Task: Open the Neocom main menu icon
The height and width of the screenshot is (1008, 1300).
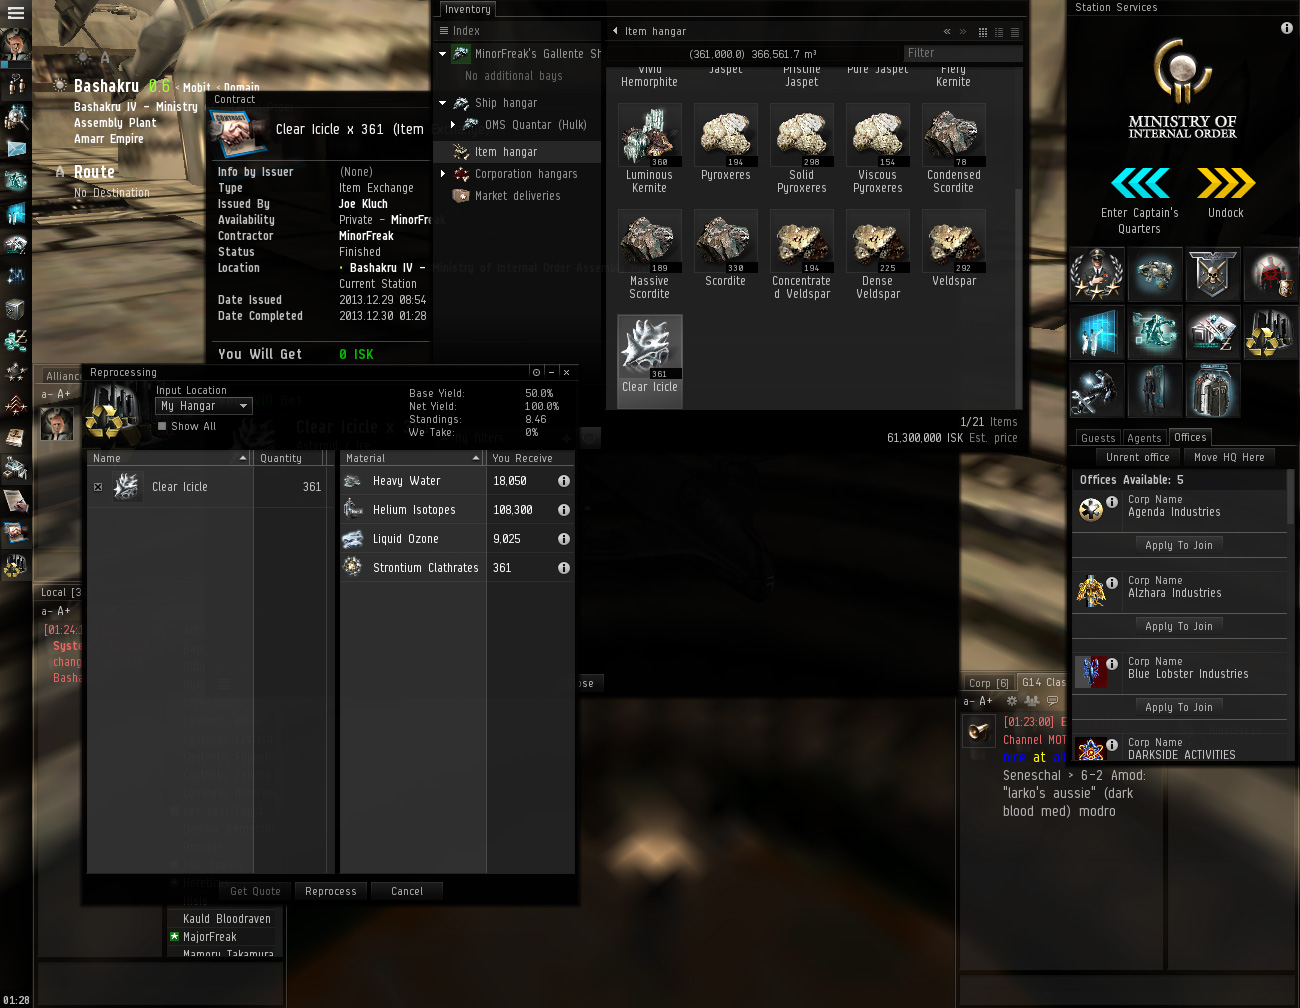Action: click(x=15, y=13)
